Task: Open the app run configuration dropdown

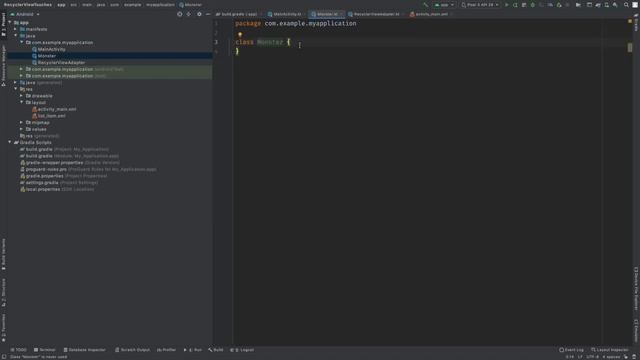Action: pos(444,5)
